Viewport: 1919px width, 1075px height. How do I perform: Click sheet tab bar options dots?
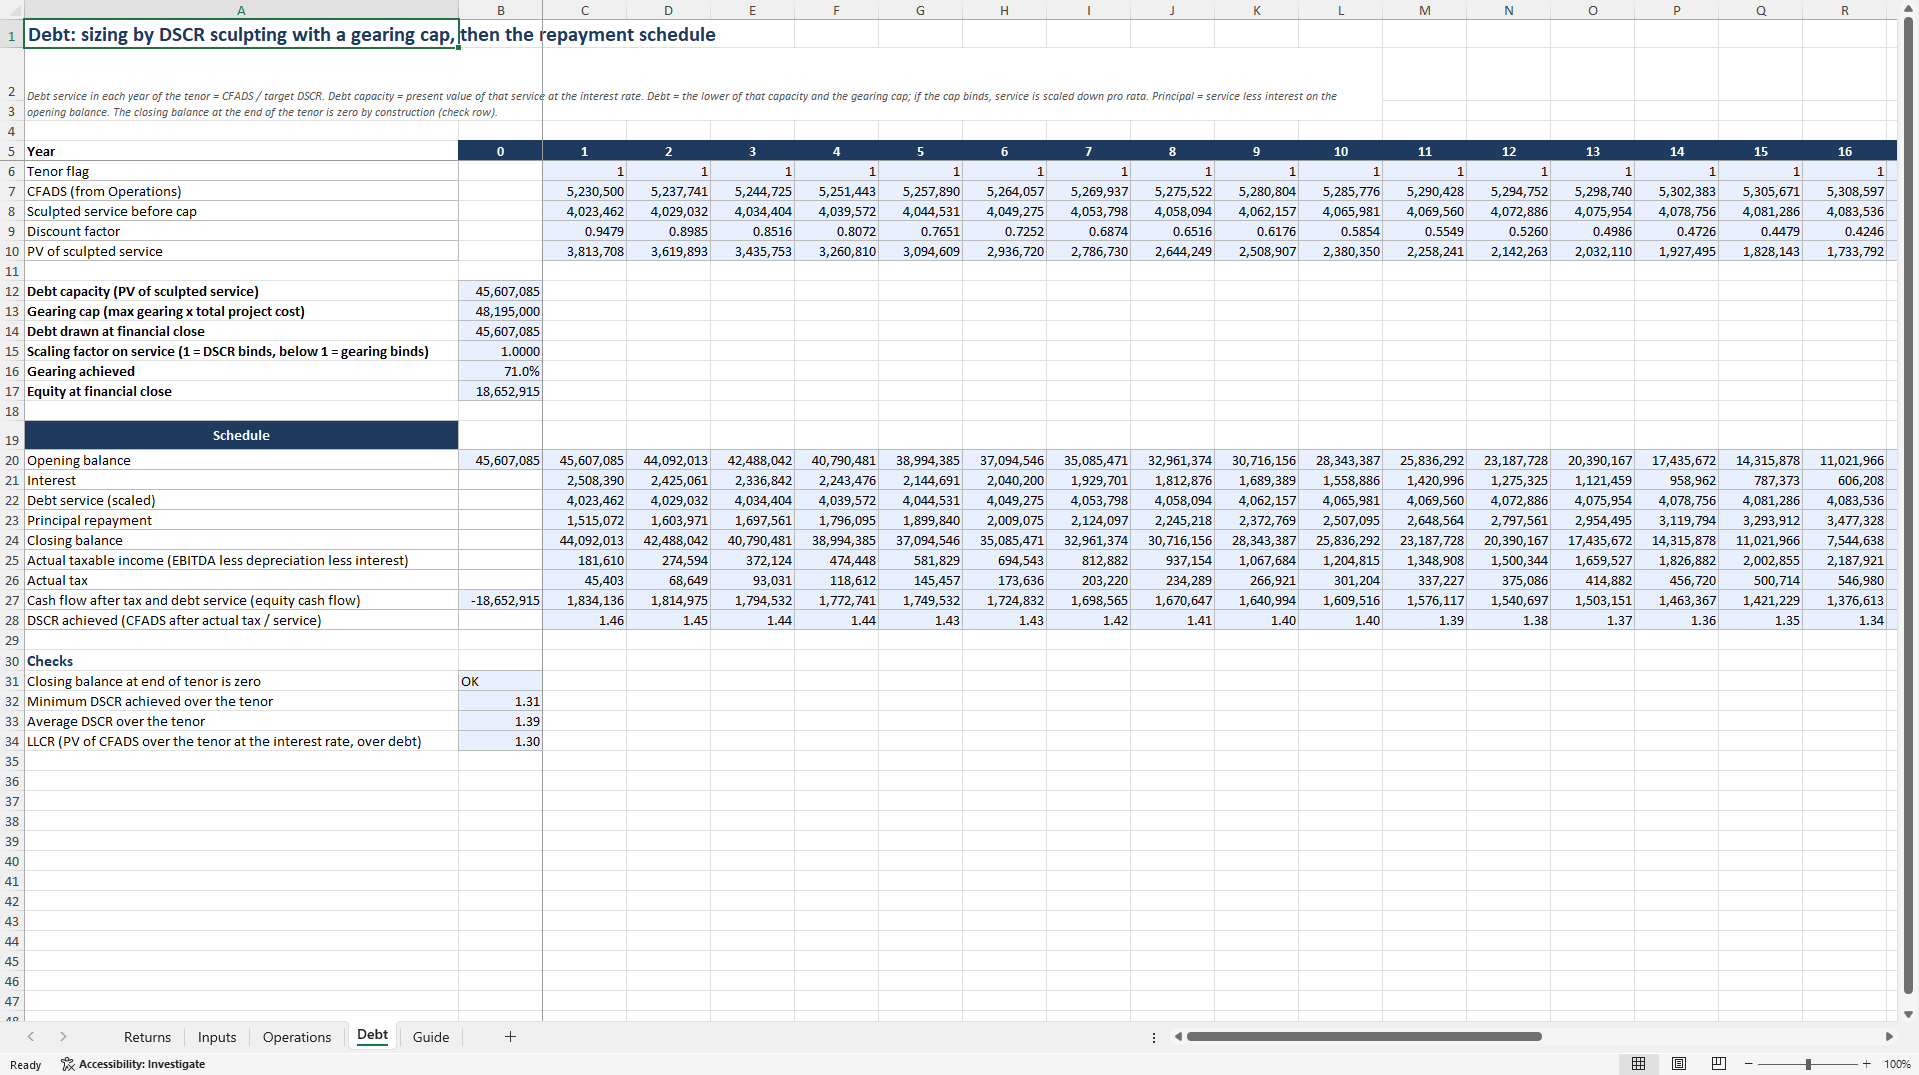(x=1154, y=1037)
